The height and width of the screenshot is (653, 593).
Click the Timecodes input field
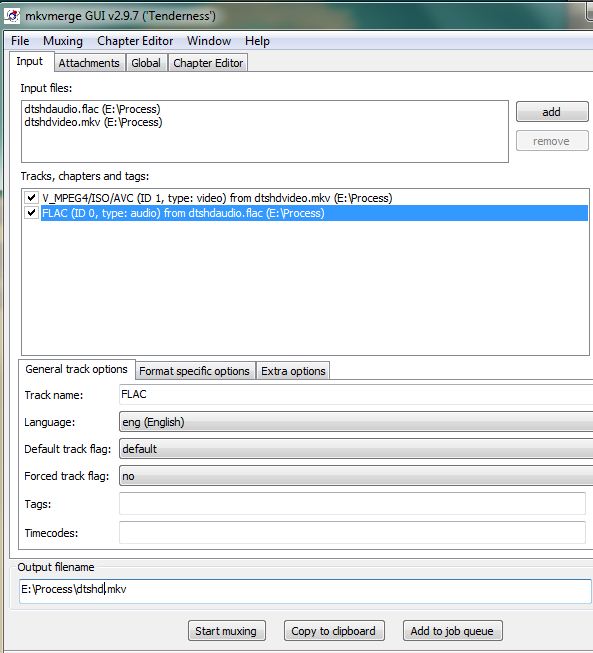coord(352,533)
